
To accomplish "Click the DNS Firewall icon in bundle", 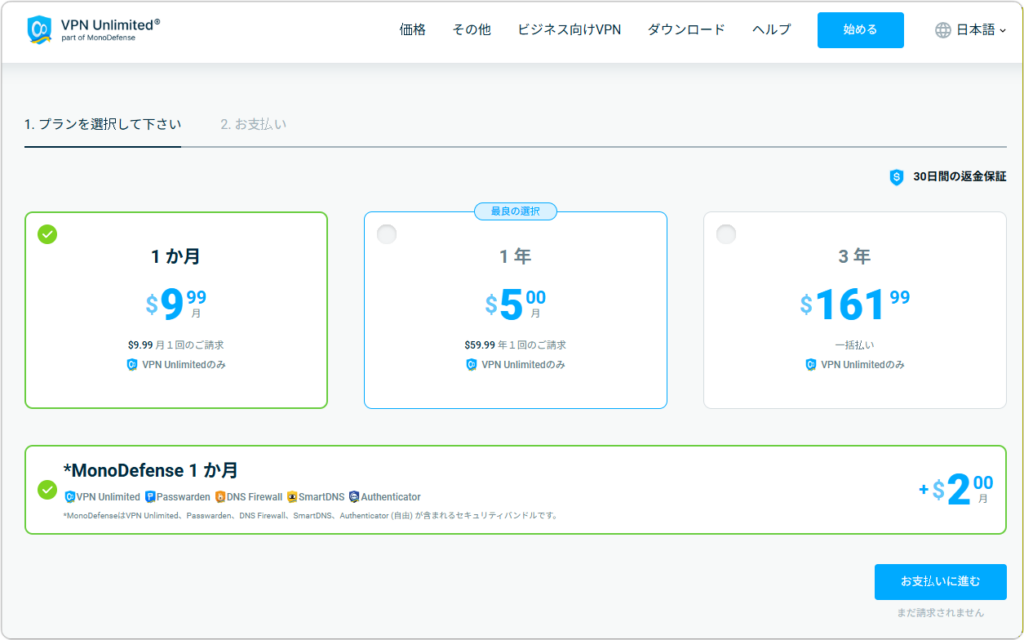I will [x=220, y=497].
